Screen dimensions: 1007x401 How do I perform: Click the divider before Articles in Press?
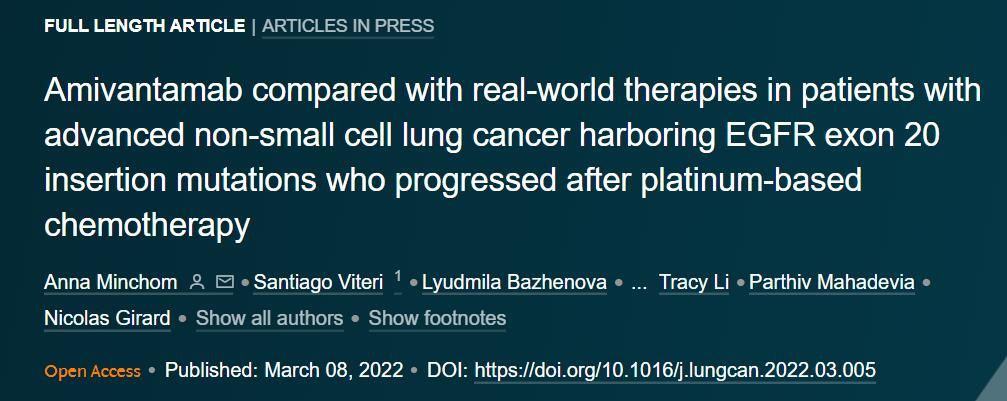[253, 26]
